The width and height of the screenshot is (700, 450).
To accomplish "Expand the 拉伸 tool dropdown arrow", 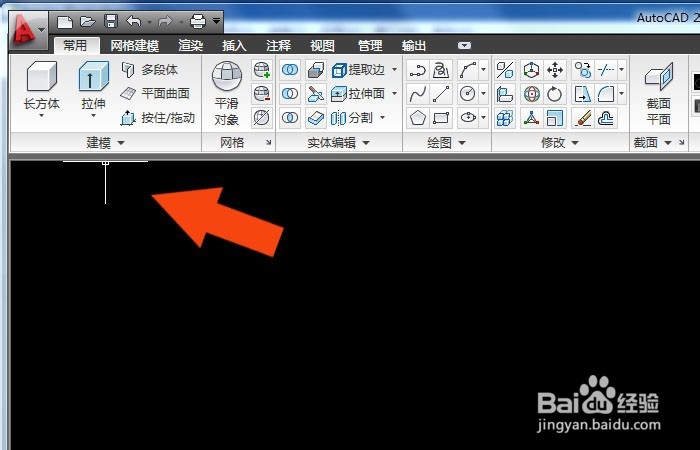I will (94, 116).
